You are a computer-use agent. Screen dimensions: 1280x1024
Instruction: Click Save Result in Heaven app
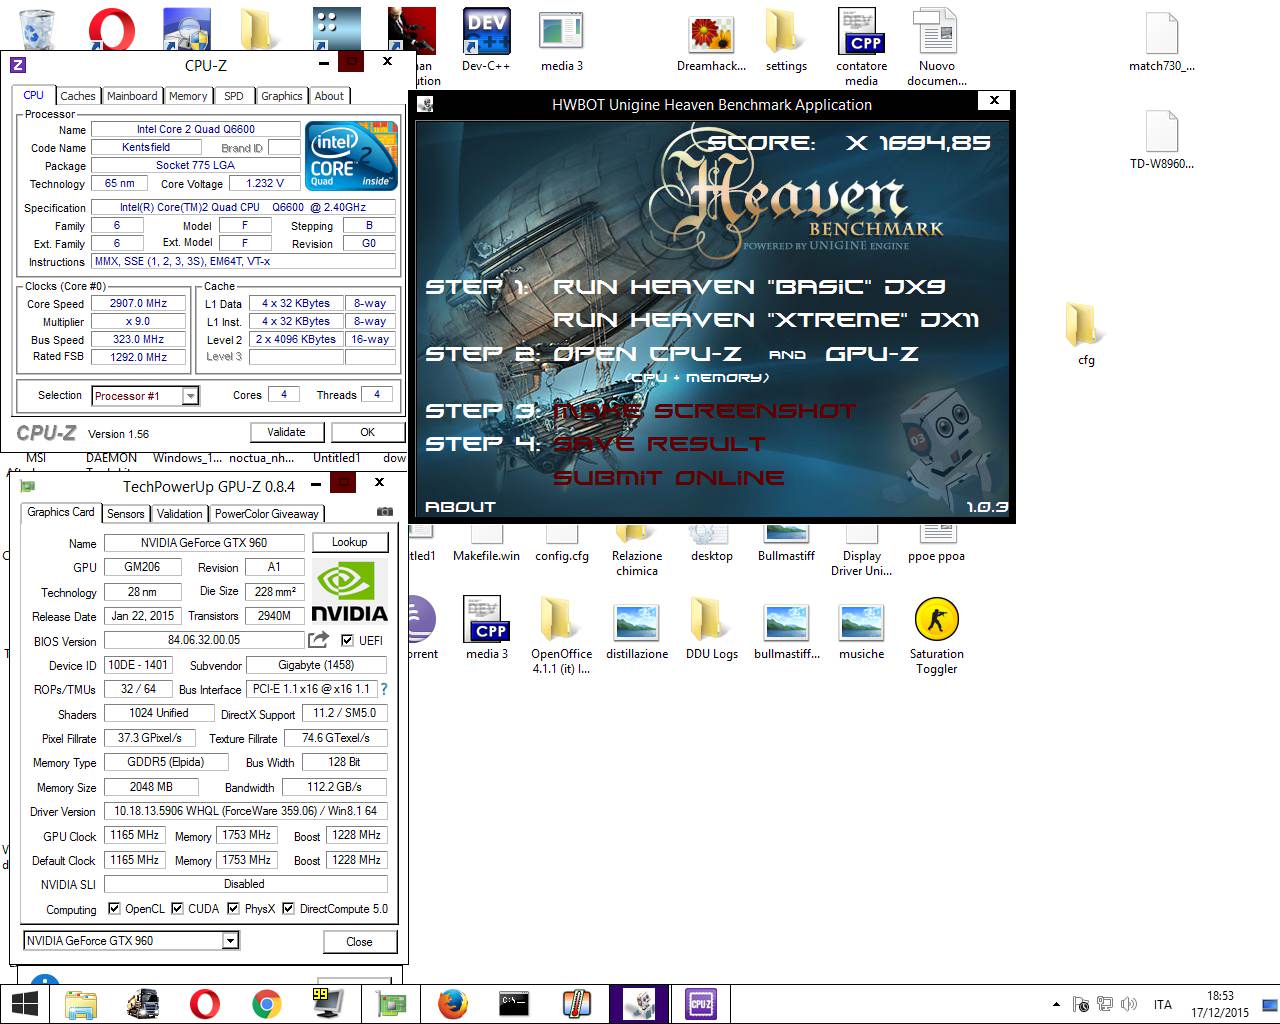[659, 444]
